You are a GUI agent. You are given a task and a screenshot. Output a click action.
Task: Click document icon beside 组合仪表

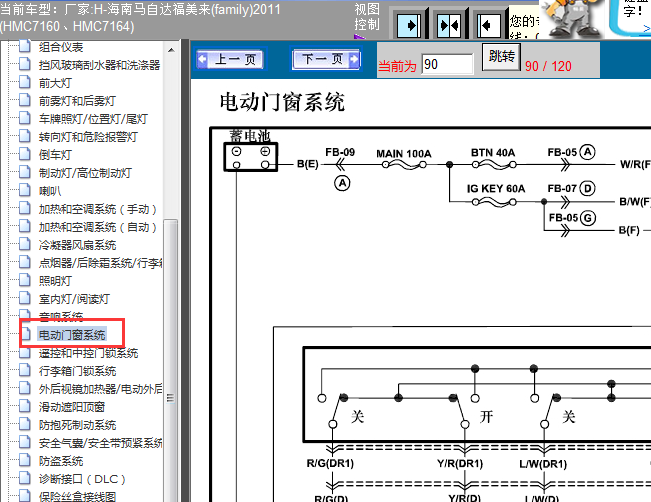(25, 46)
